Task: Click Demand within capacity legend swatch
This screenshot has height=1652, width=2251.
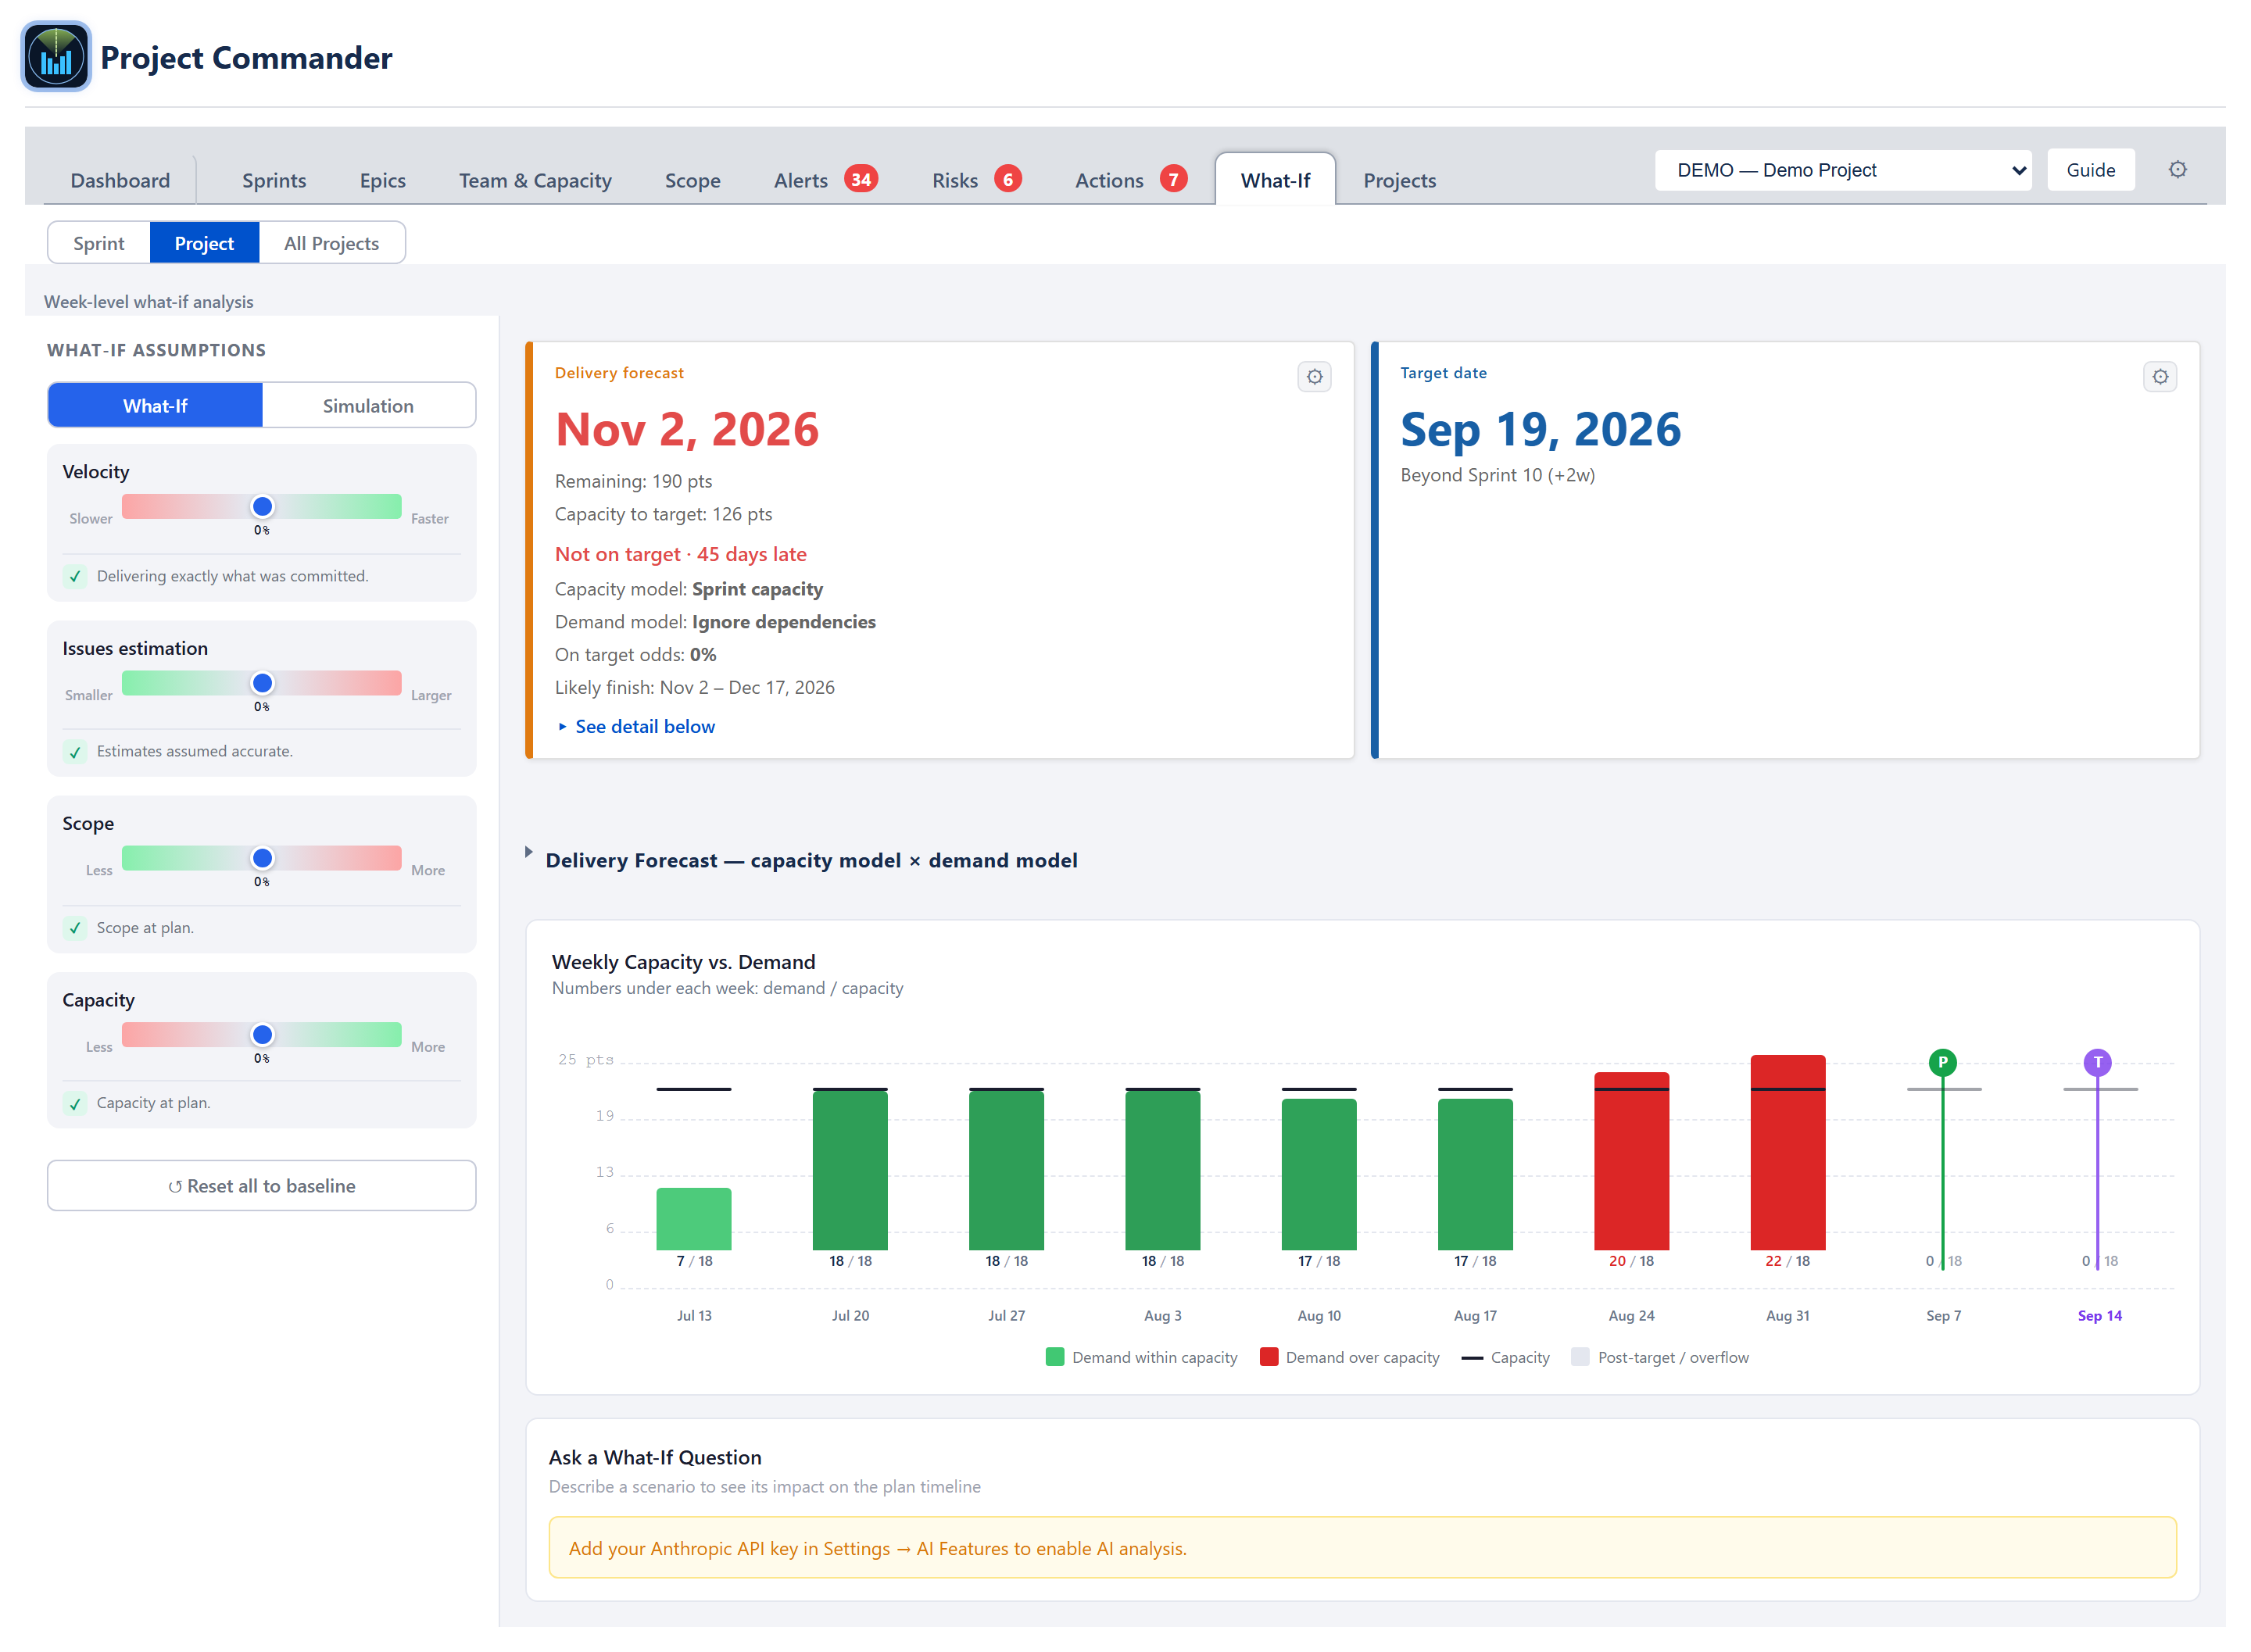Action: [1054, 1357]
